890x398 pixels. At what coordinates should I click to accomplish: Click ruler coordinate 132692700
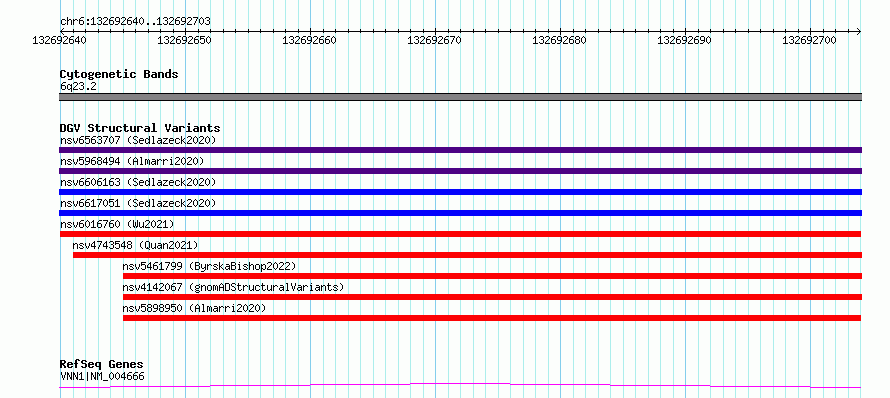[809, 40]
